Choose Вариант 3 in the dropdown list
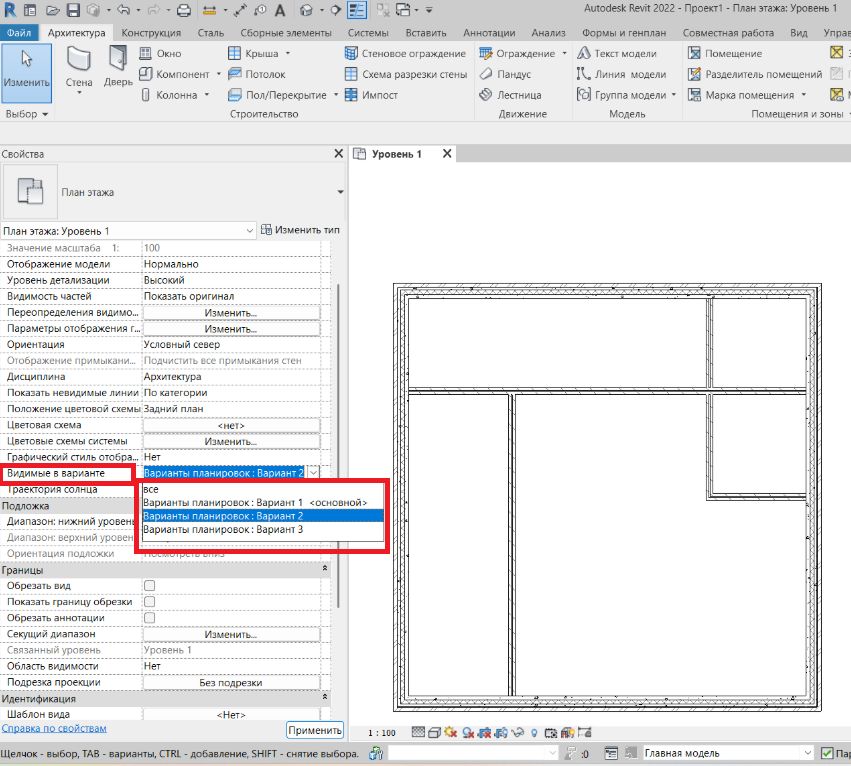Image resolution: width=851 pixels, height=766 pixels. (223, 529)
